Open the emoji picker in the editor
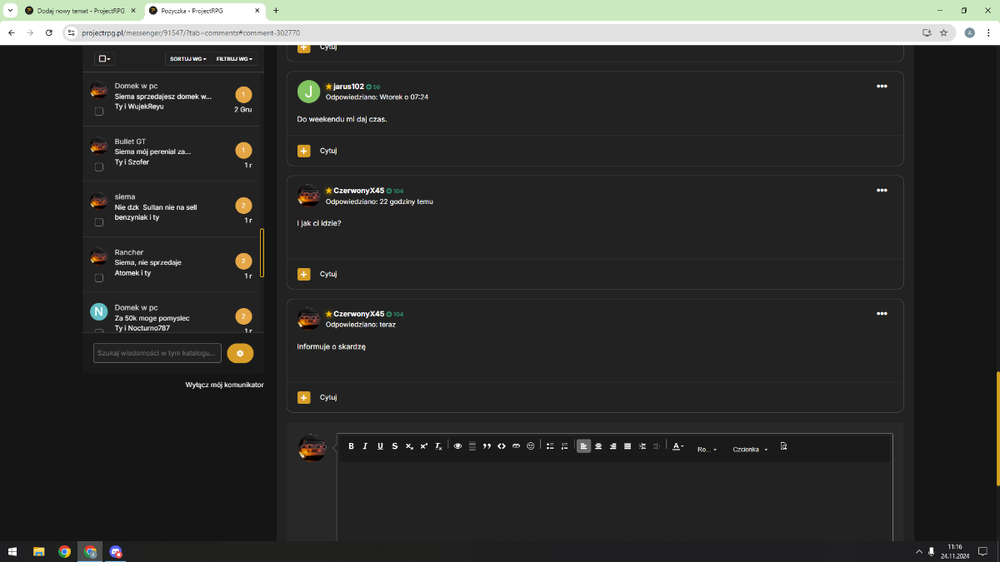Image resolution: width=1000 pixels, height=562 pixels. (531, 447)
